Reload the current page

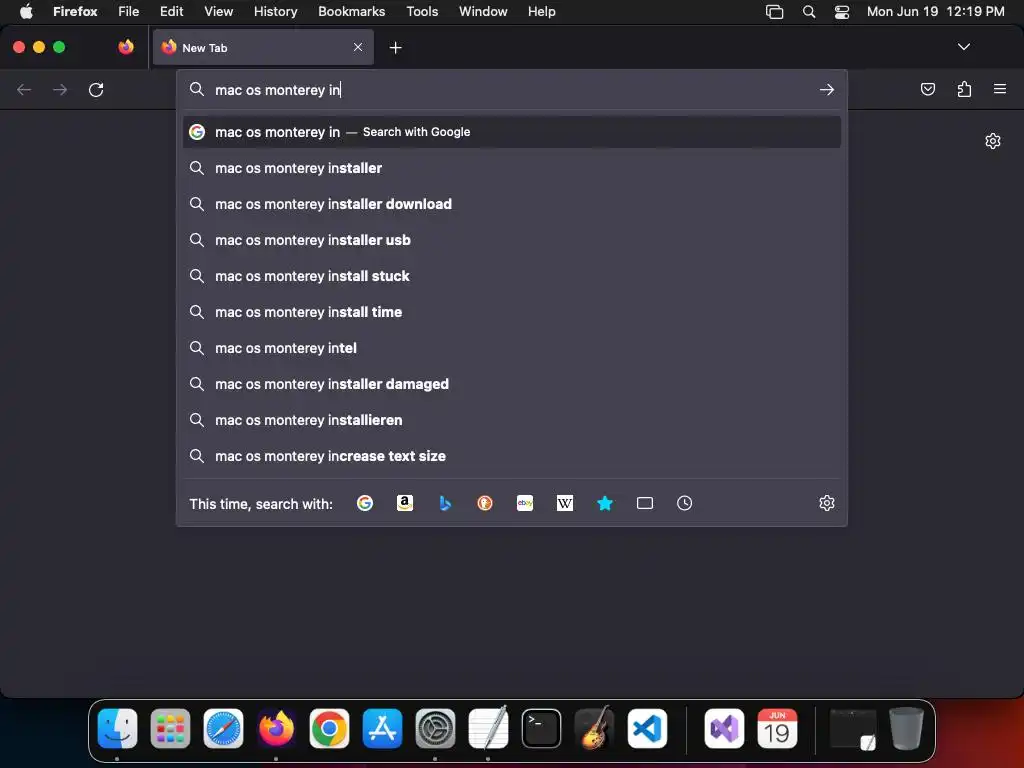pos(96,89)
